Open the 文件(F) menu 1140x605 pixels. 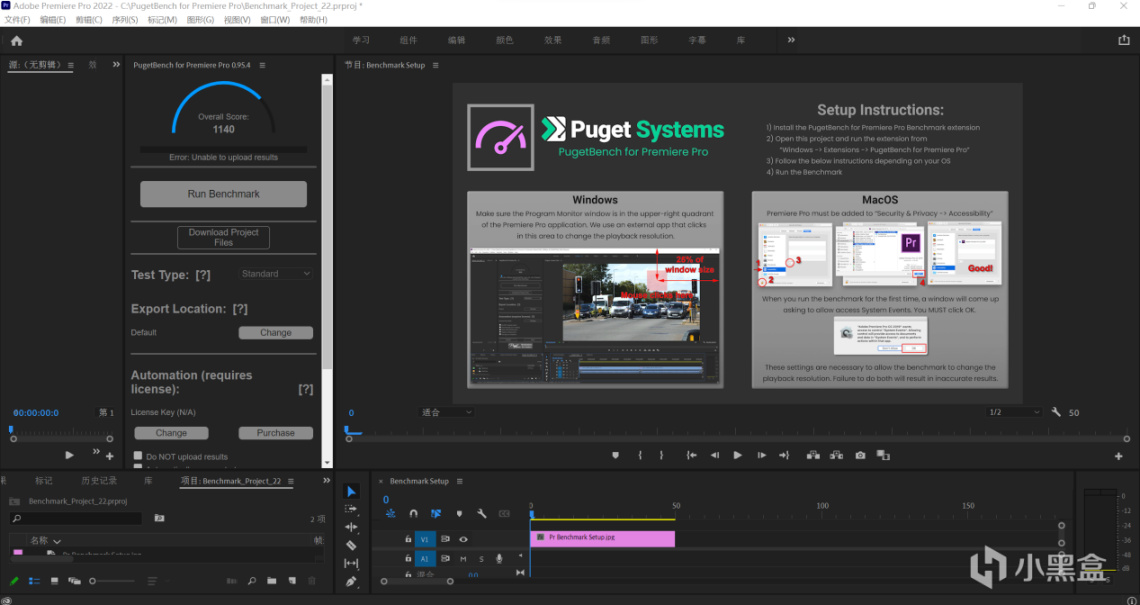click(18, 20)
